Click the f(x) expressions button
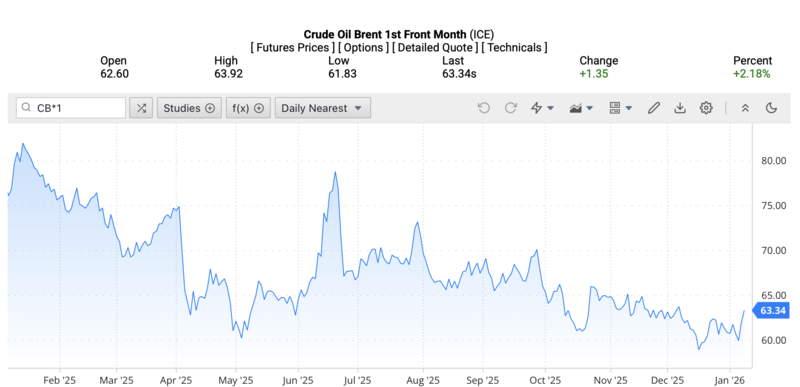The image size is (800, 387). click(x=248, y=108)
